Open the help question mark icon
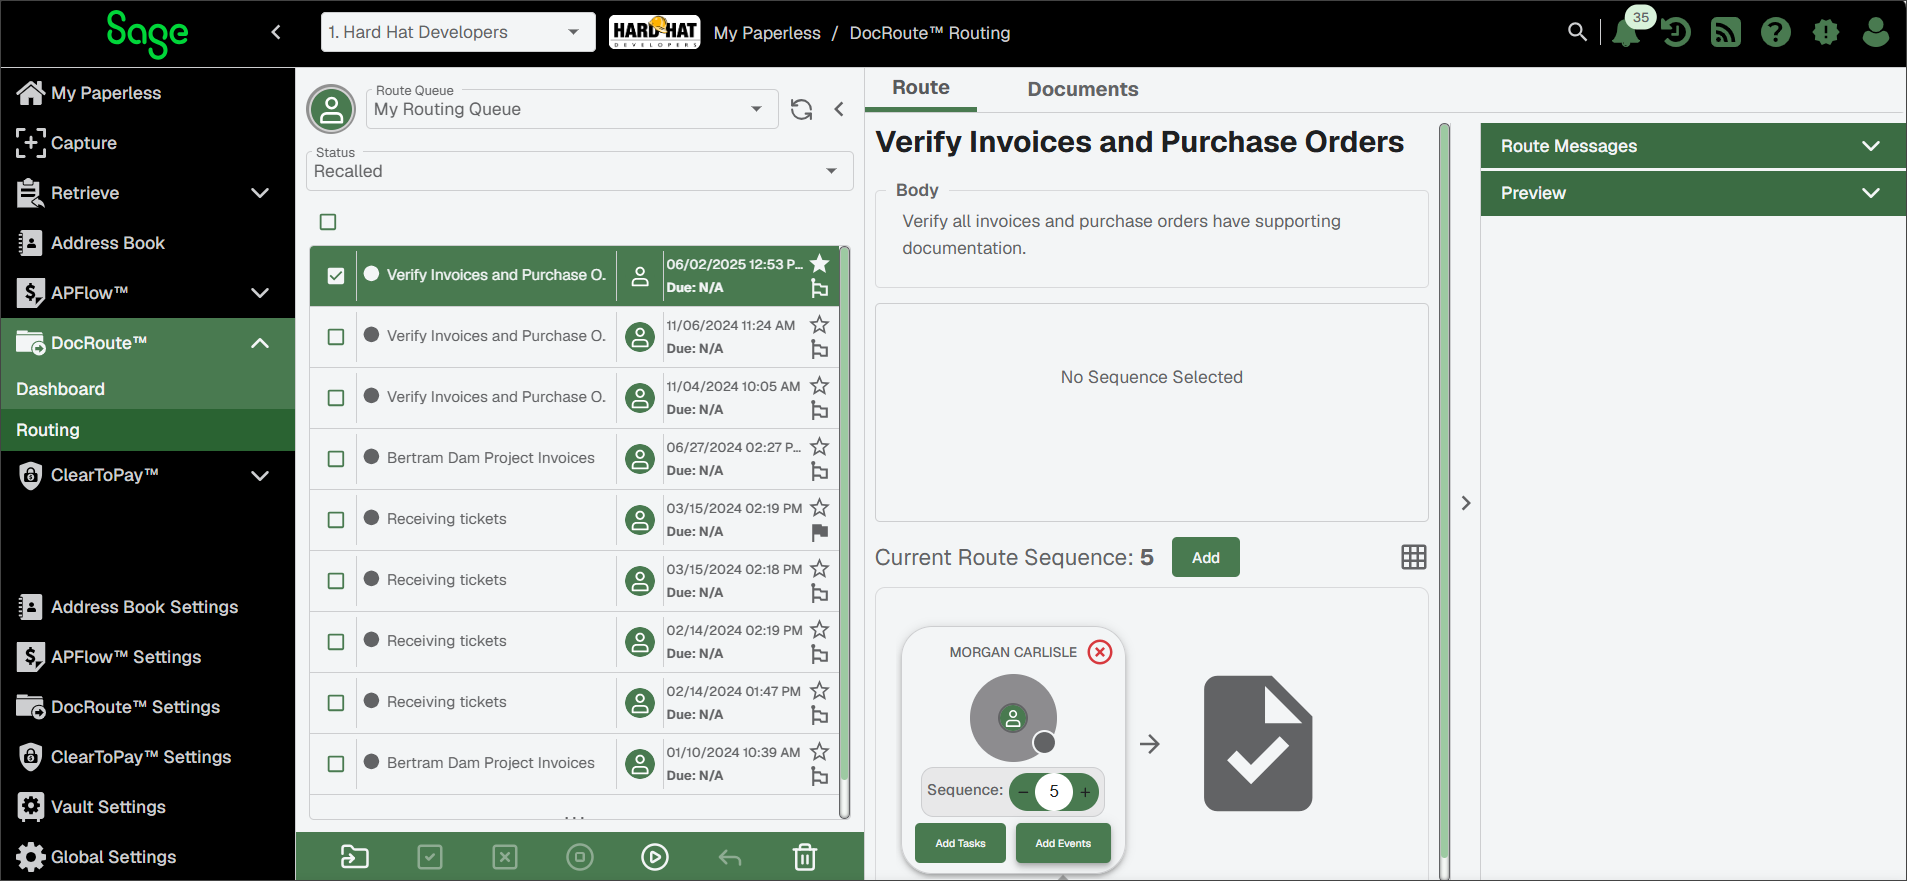 tap(1776, 33)
